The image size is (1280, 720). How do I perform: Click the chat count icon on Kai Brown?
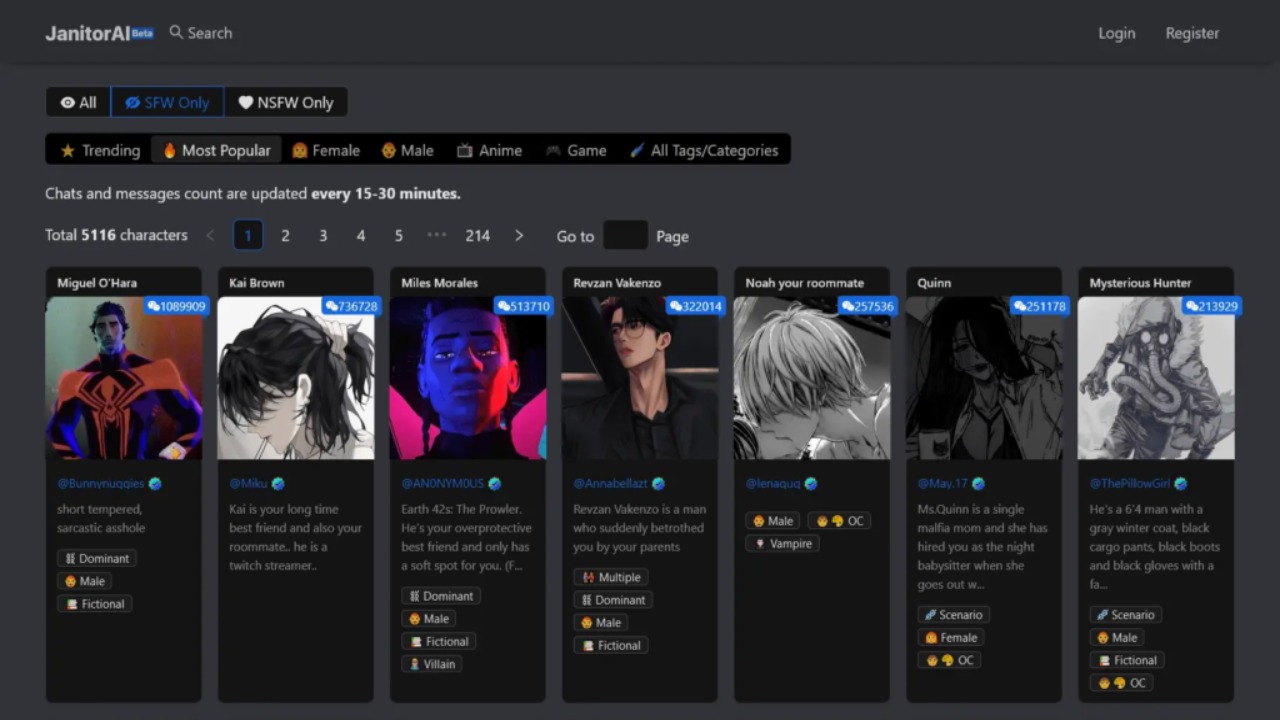[333, 306]
